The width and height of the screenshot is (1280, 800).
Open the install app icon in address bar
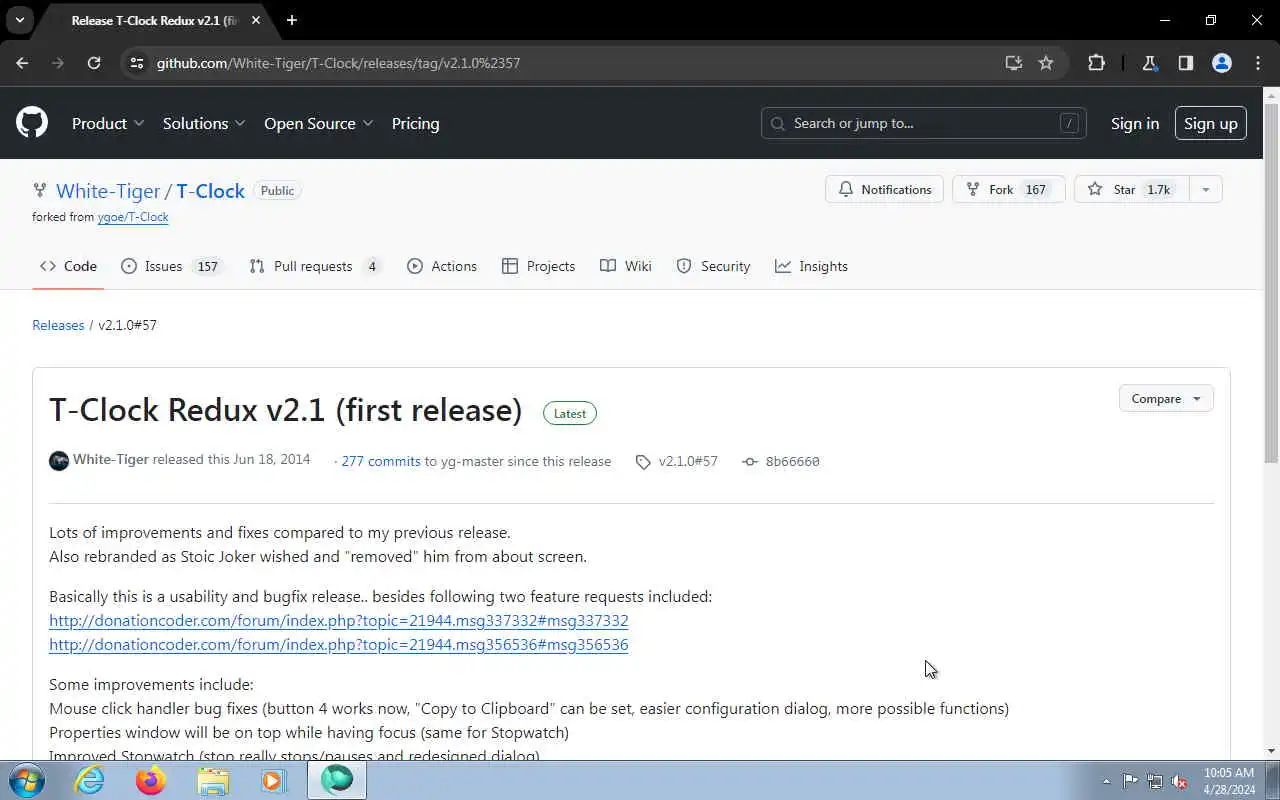coord(1014,62)
